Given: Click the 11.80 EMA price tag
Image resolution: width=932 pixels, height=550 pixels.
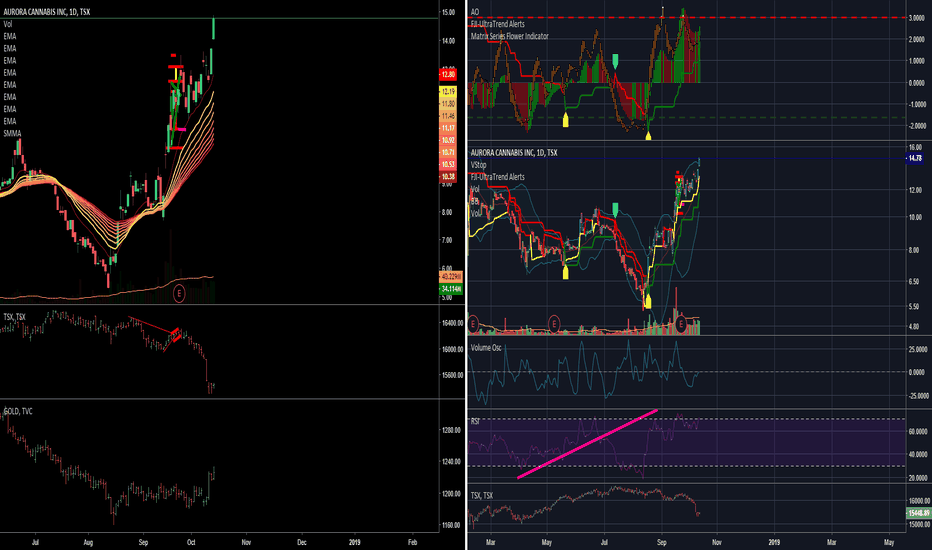Looking at the screenshot, I should pos(448,103).
